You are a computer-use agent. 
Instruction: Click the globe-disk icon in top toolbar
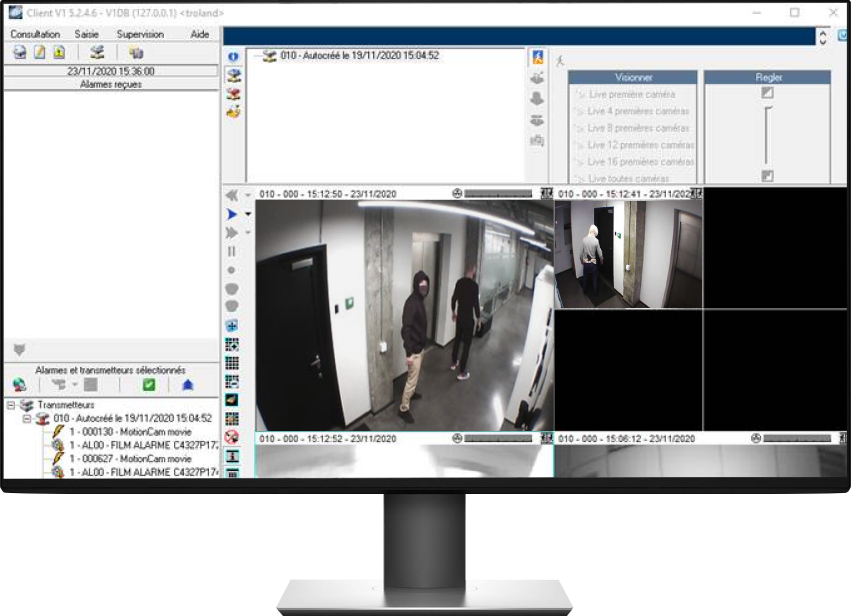click(20, 52)
